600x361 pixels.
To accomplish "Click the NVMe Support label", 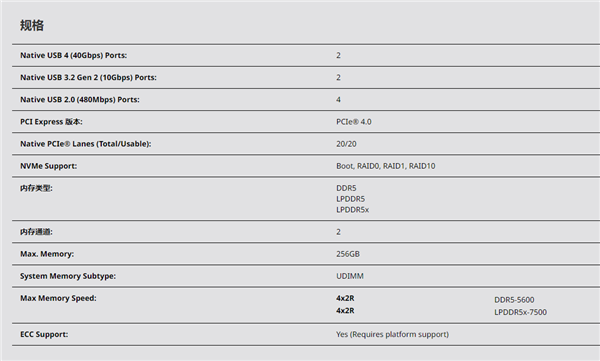I will [49, 166].
